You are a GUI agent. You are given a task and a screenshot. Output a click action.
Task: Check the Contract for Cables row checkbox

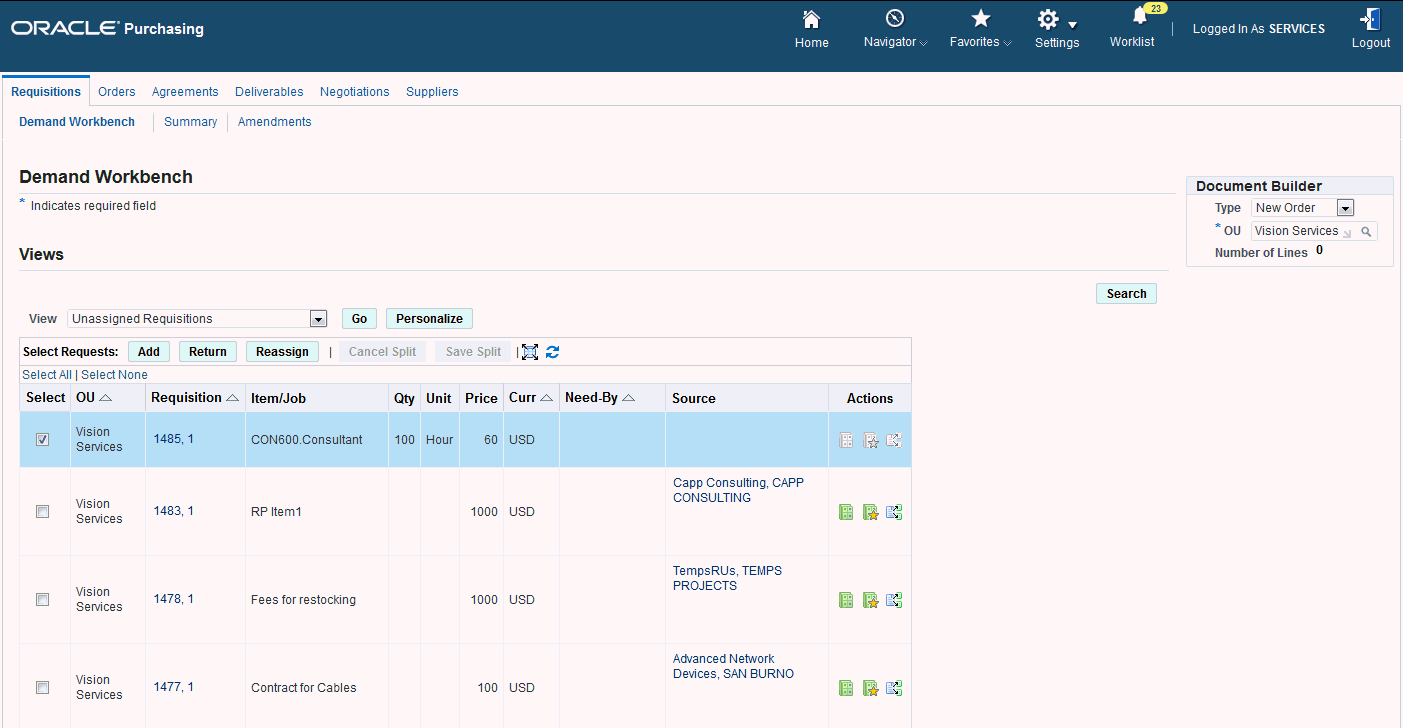pyautogui.click(x=42, y=687)
